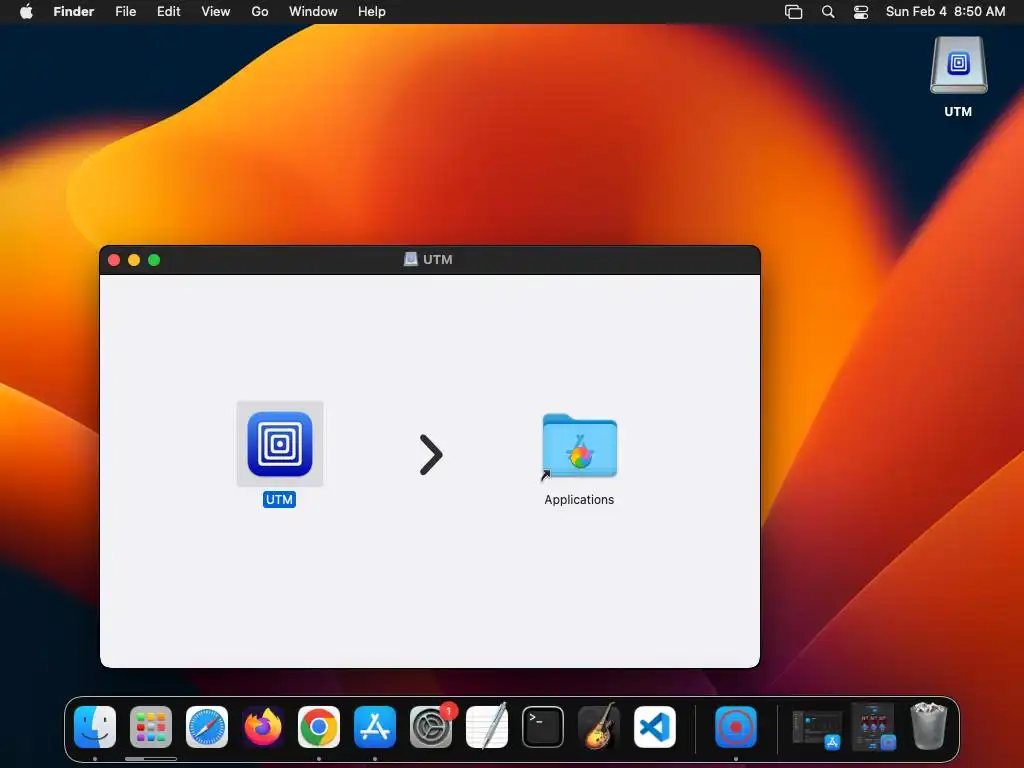
Task: Maximize the UTM window with green button
Action: pyautogui.click(x=154, y=260)
